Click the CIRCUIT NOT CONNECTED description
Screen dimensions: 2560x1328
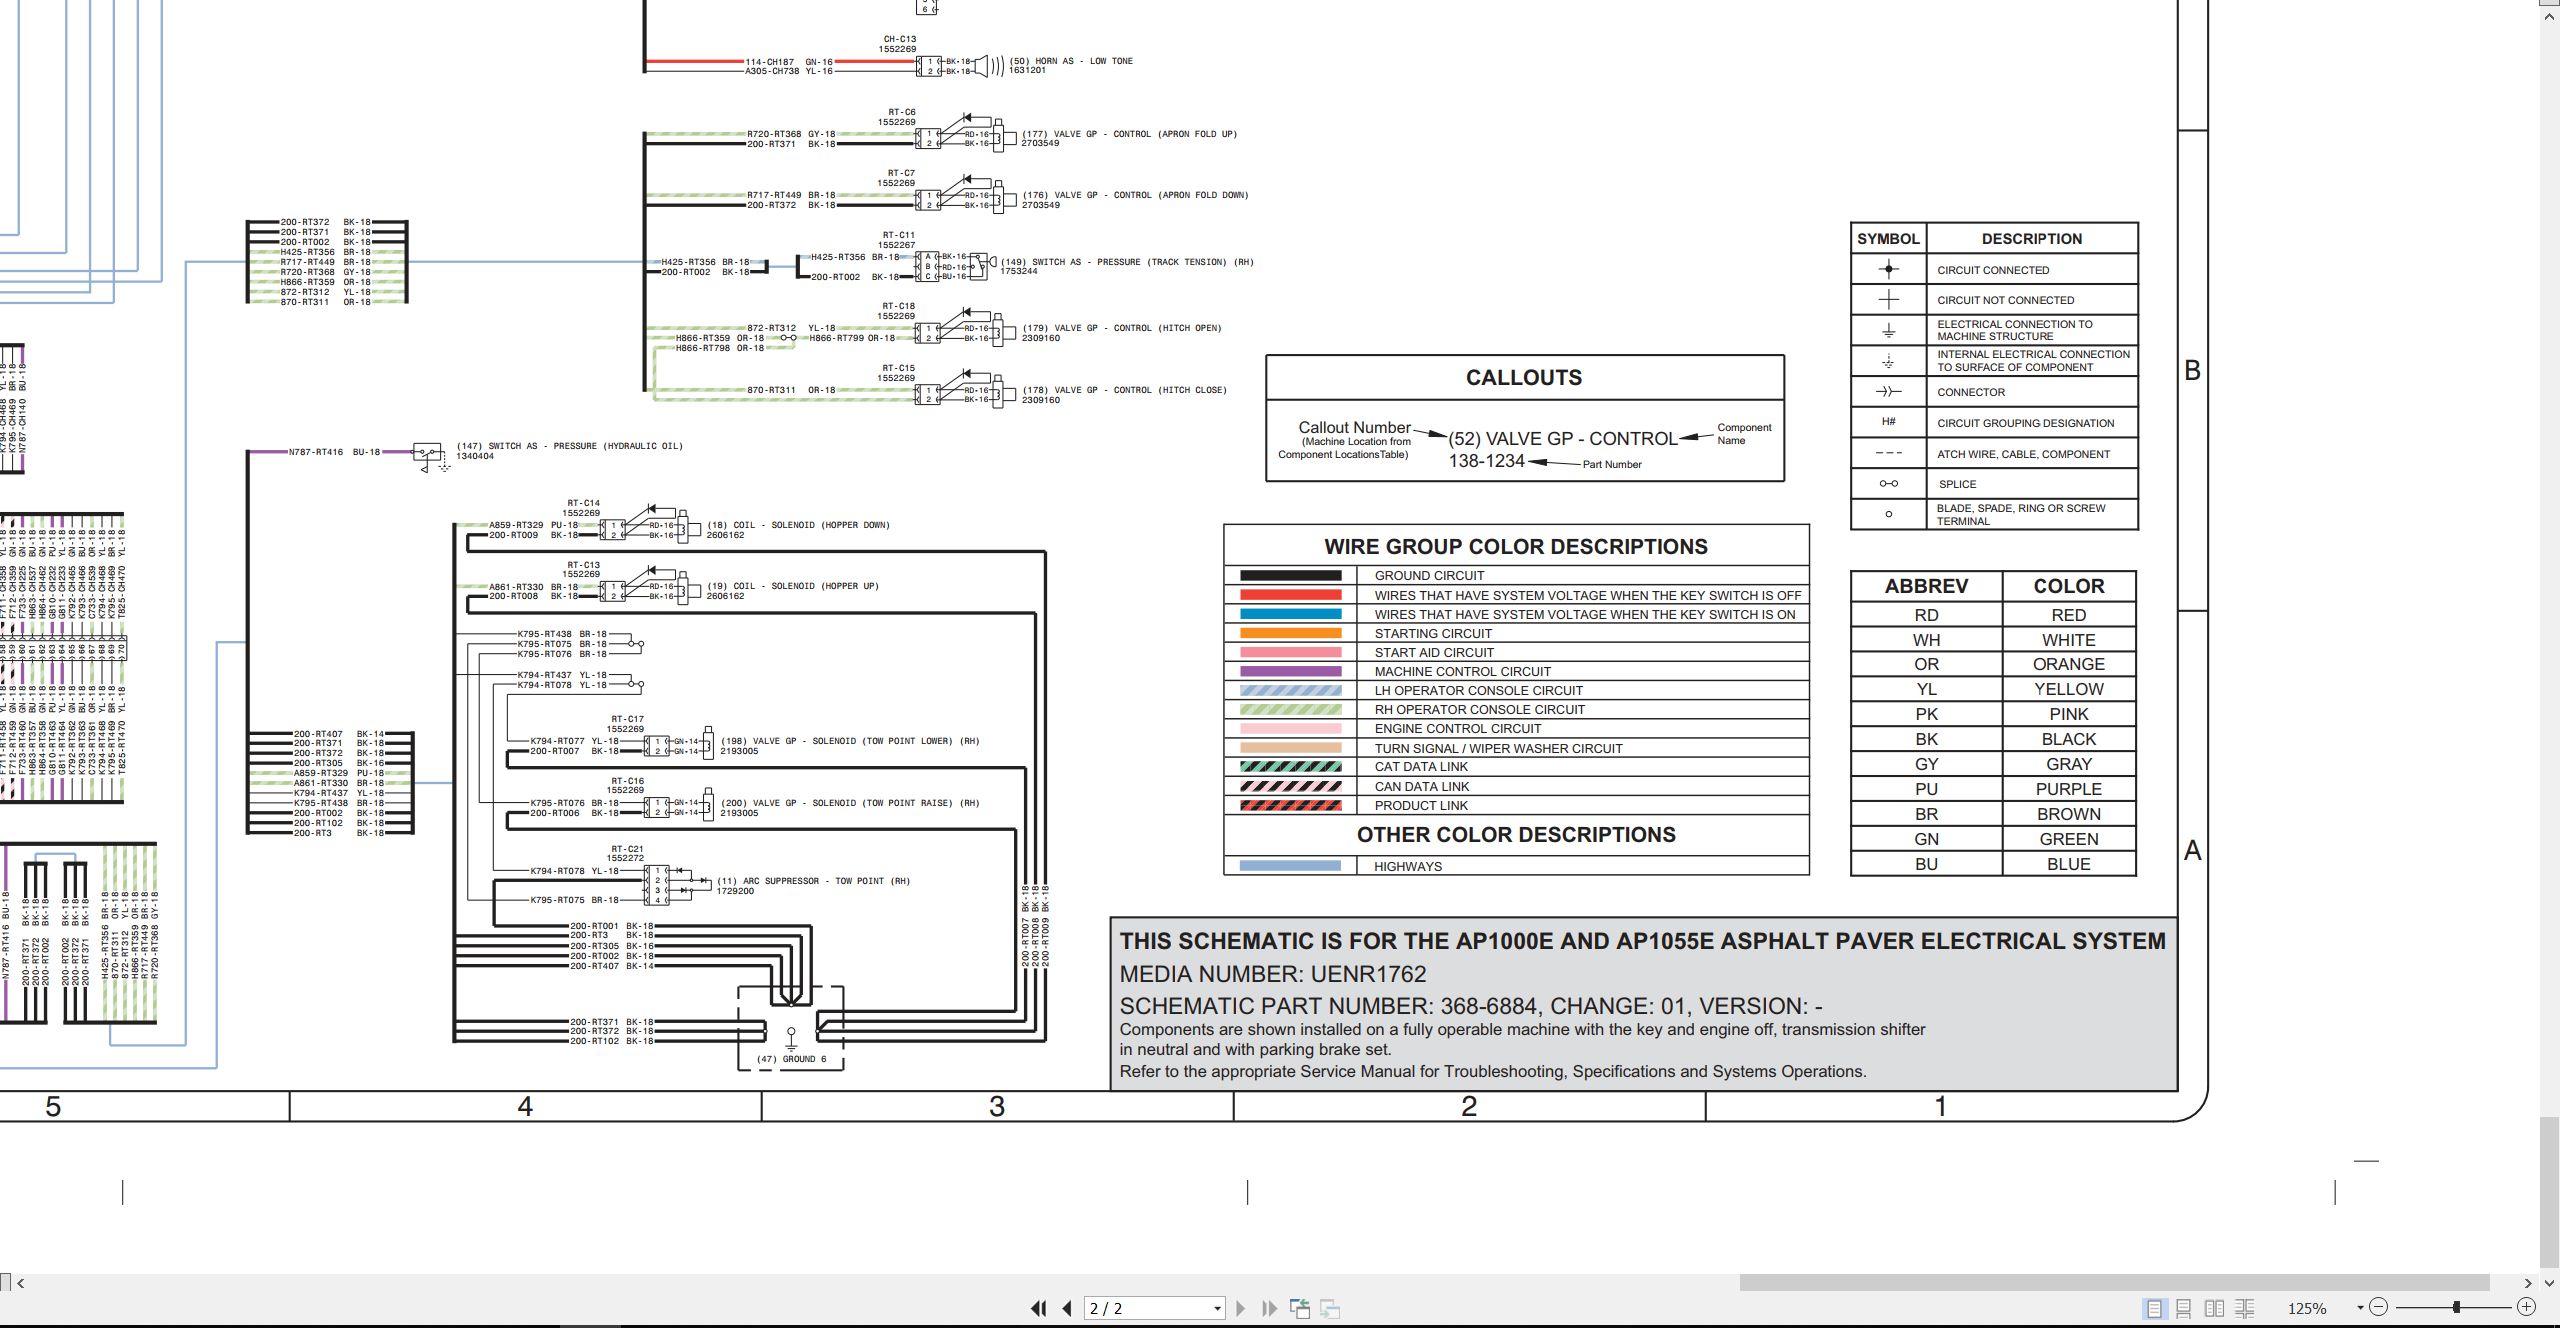pos(2005,300)
